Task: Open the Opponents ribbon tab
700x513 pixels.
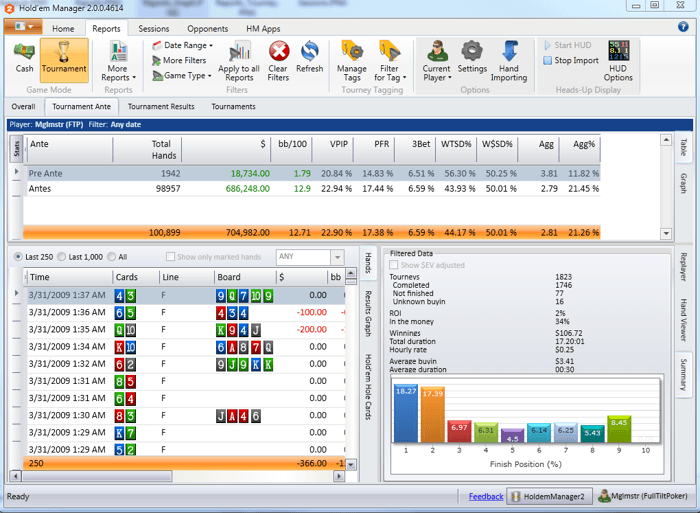Action: pos(208,29)
